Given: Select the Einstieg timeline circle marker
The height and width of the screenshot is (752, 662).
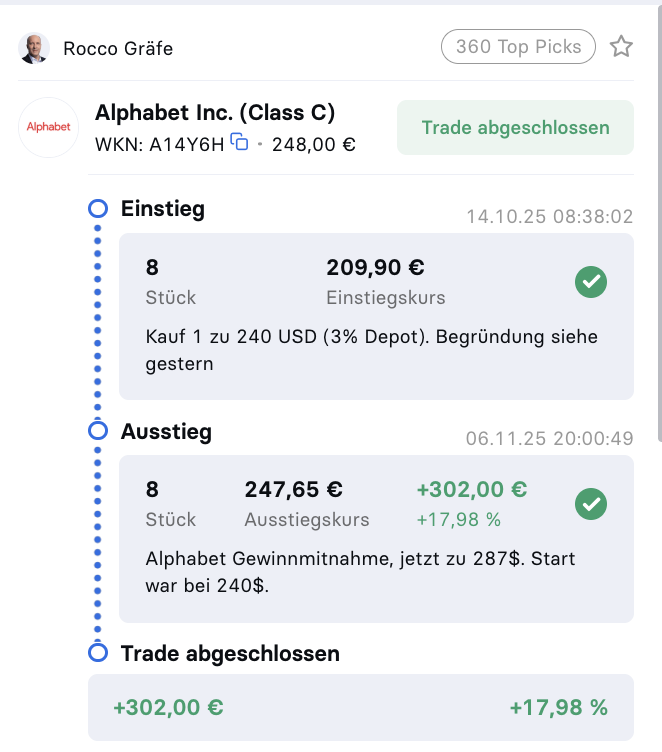Looking at the screenshot, I should coord(98,209).
